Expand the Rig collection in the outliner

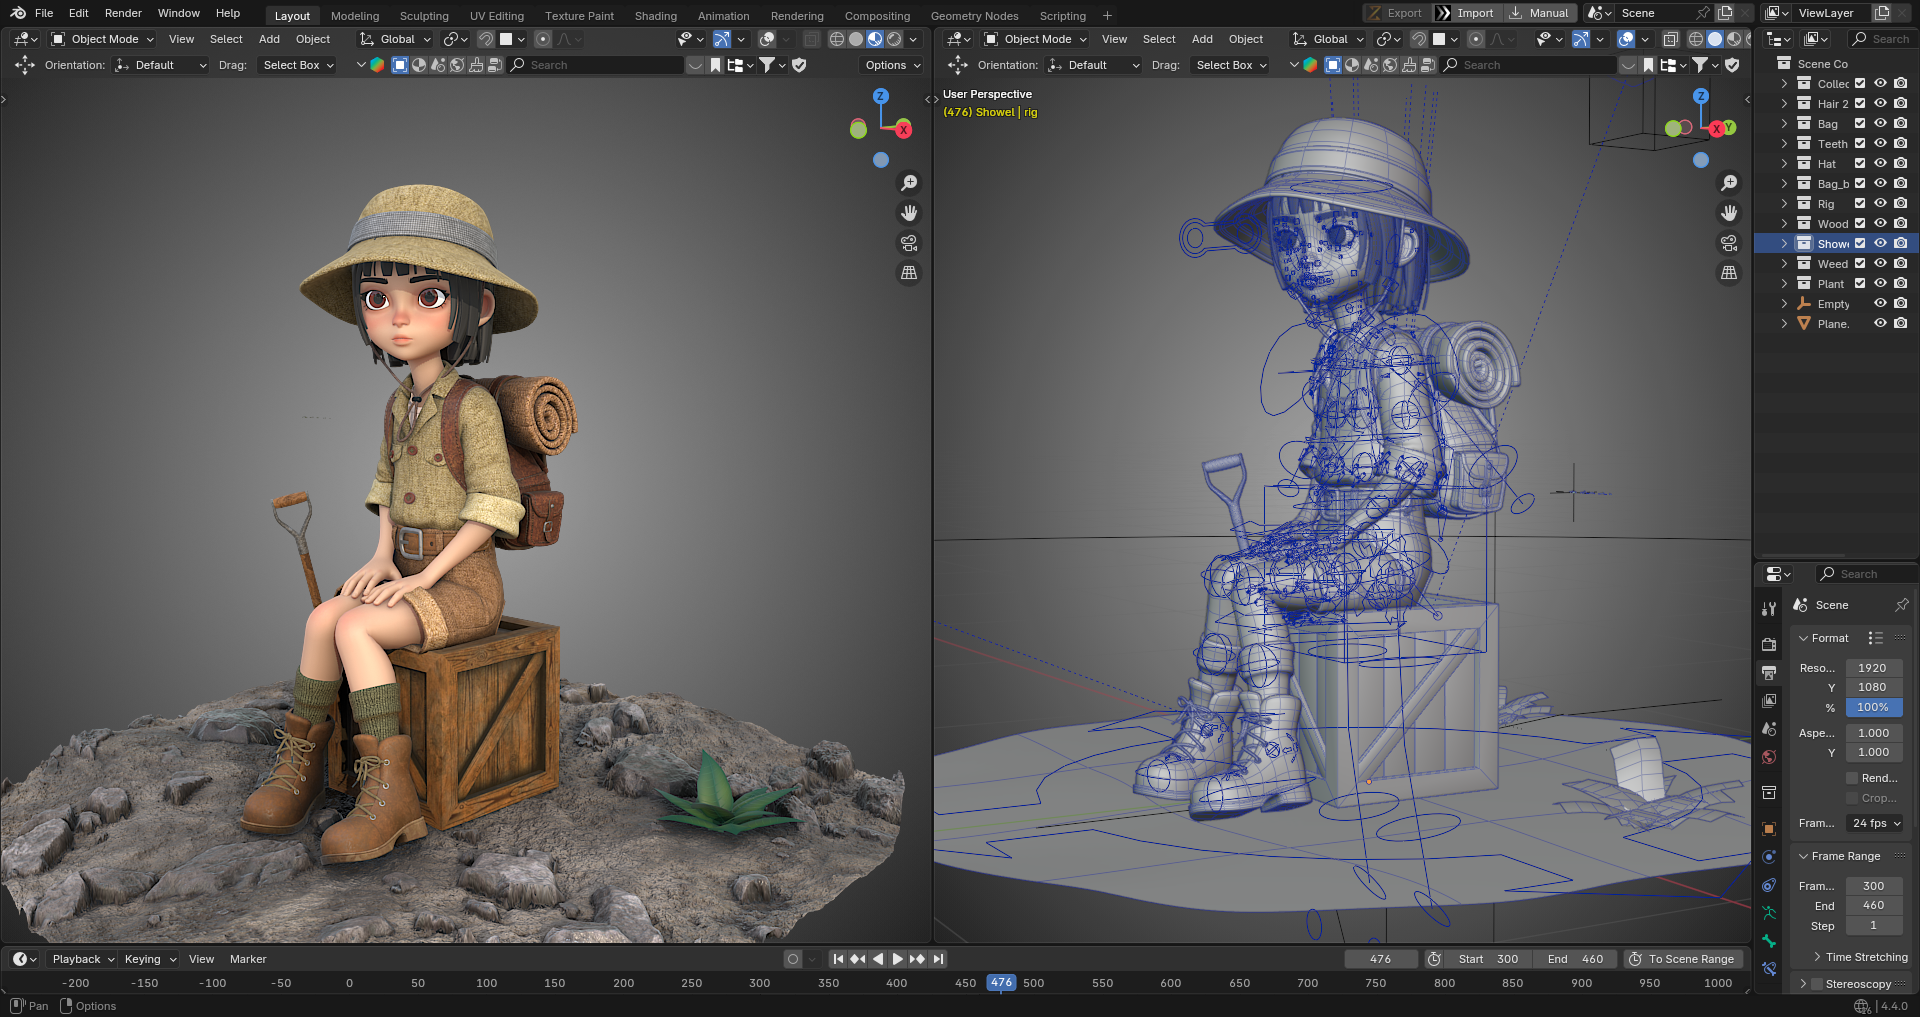(x=1784, y=203)
